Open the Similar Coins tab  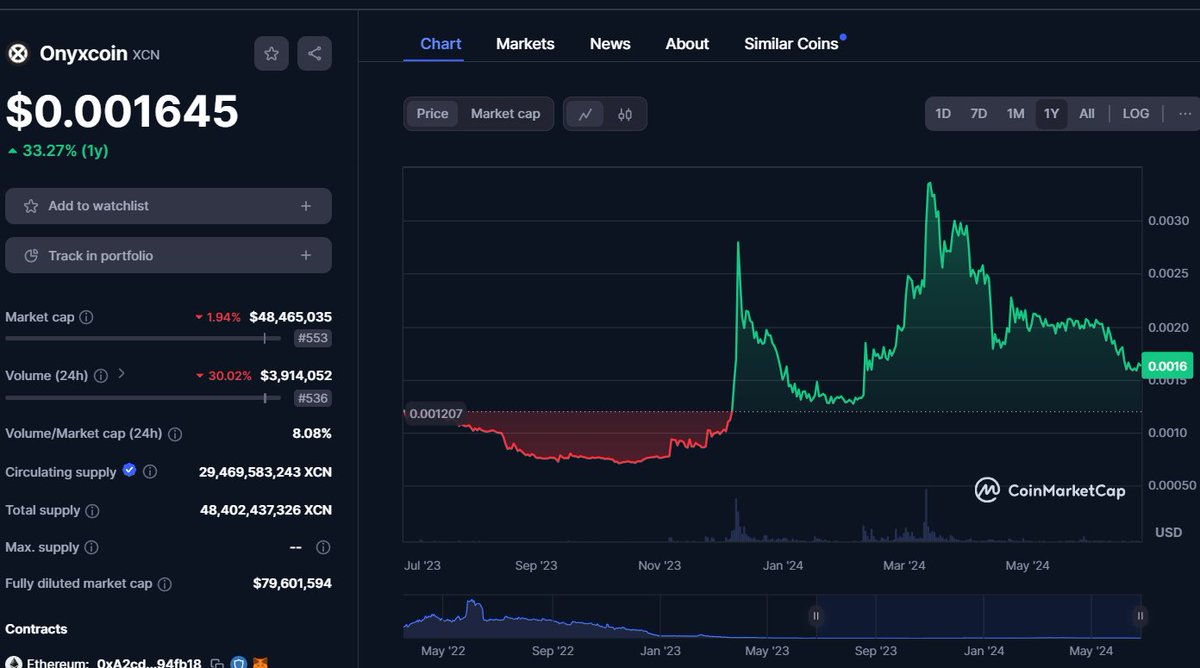(790, 43)
